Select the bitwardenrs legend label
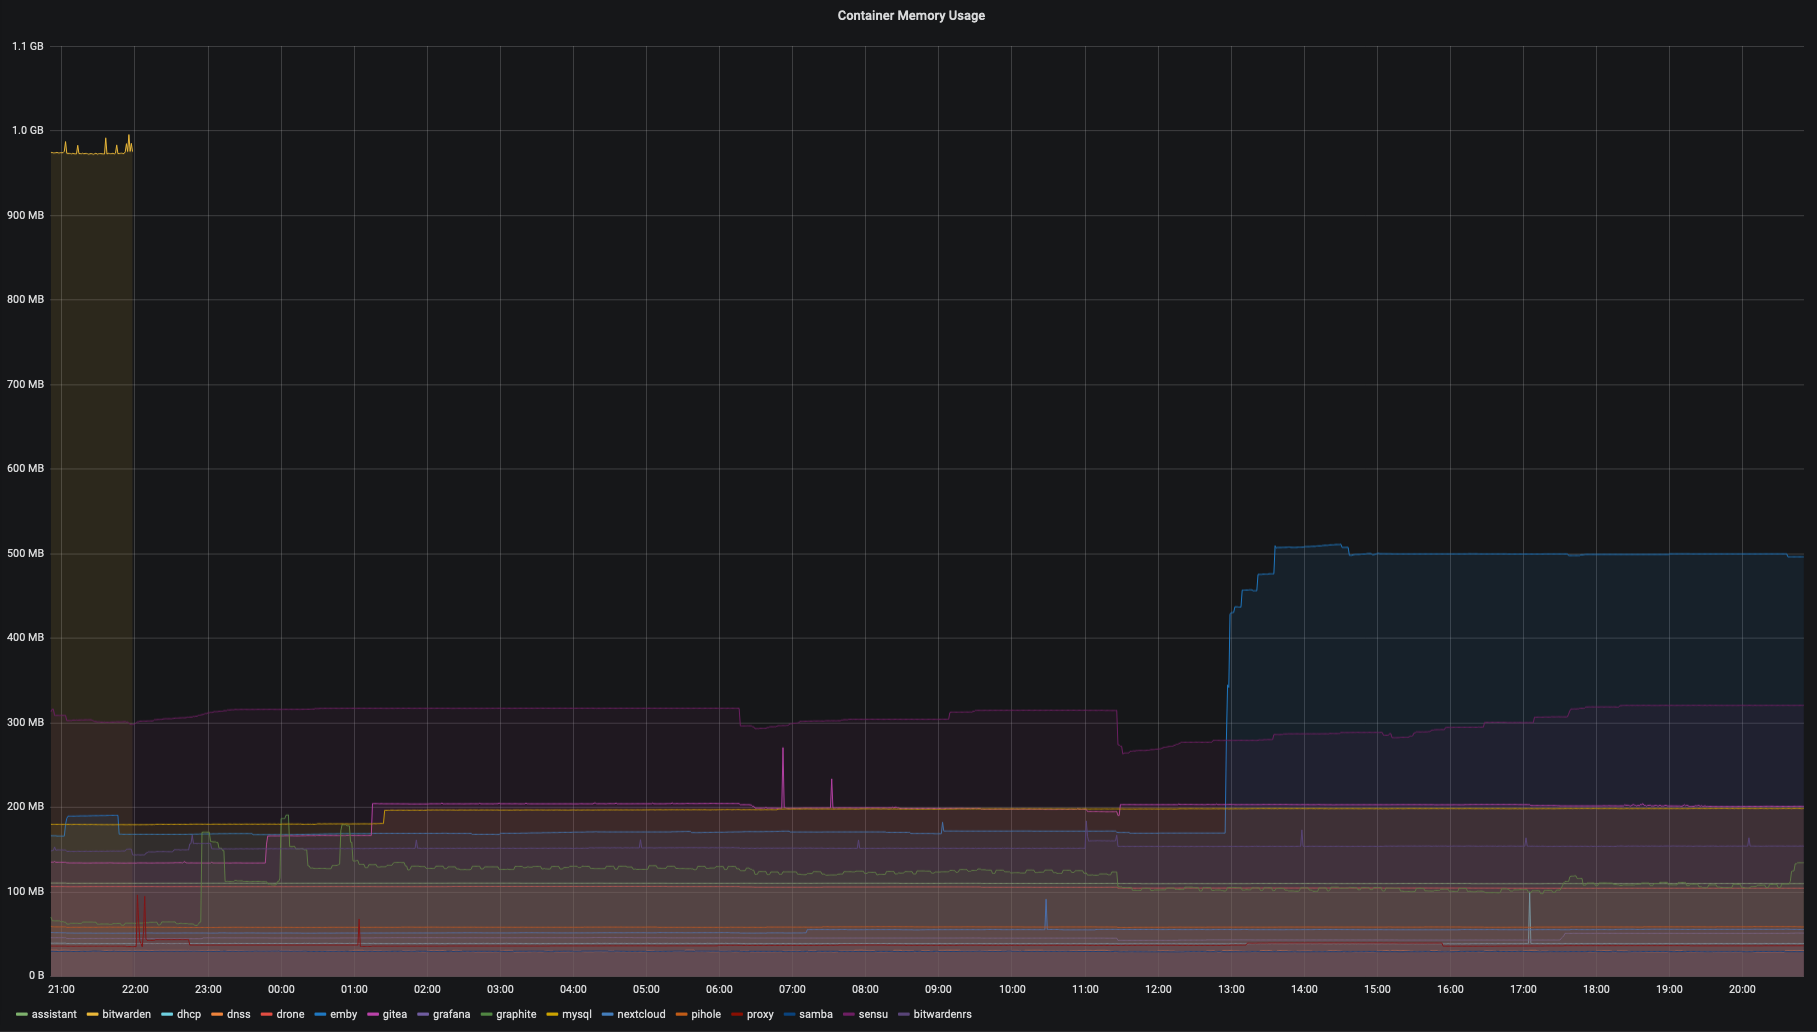Image resolution: width=1817 pixels, height=1032 pixels. tap(942, 1014)
